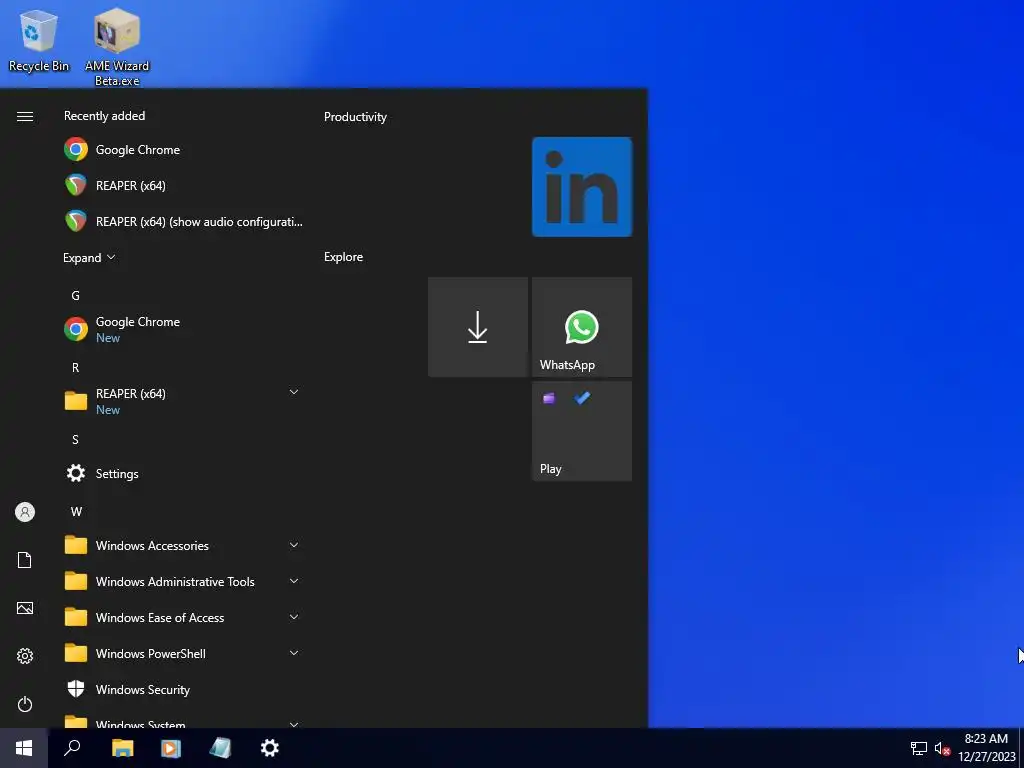The width and height of the screenshot is (1024, 768).
Task: Open REAPER (x64) show audio configuration entry
Action: tap(183, 221)
